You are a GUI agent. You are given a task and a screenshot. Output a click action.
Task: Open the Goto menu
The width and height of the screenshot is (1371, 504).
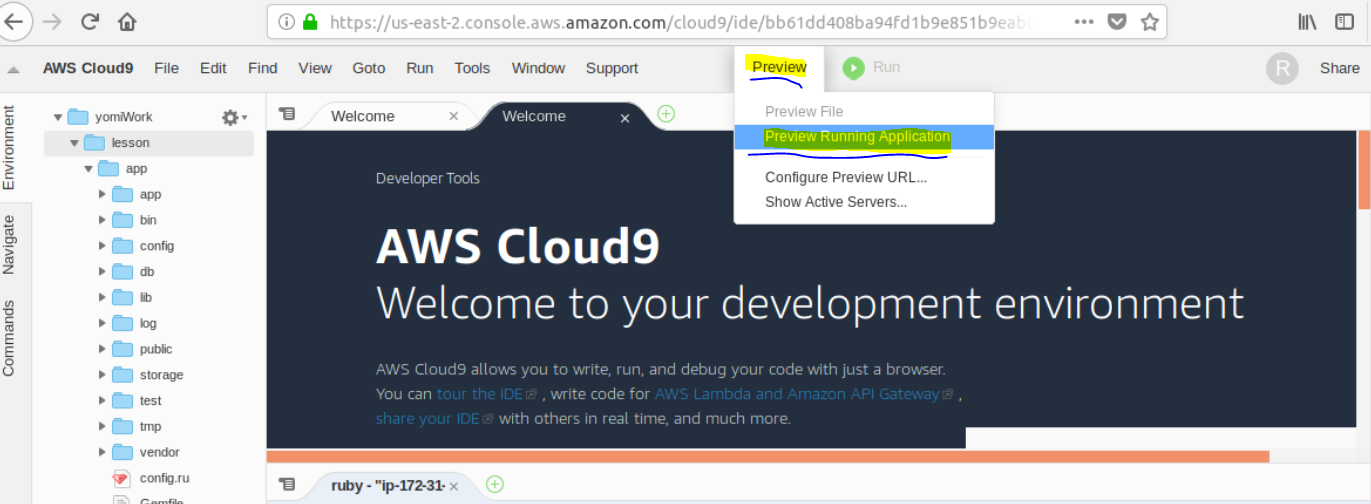pyautogui.click(x=369, y=68)
